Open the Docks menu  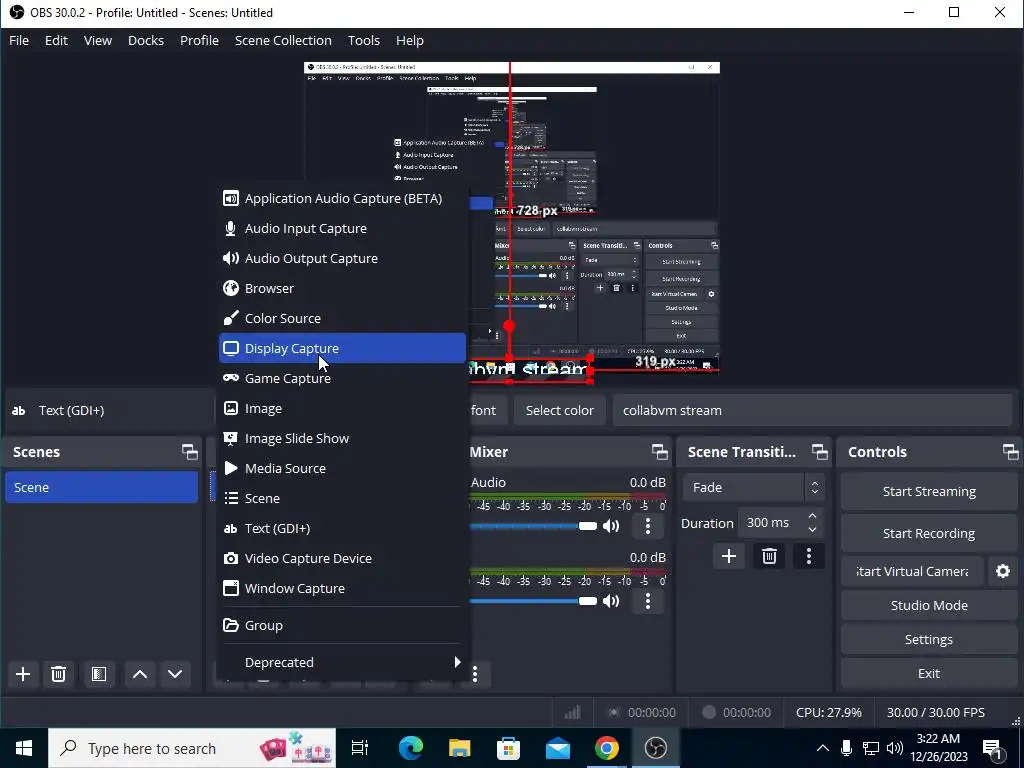tap(146, 40)
